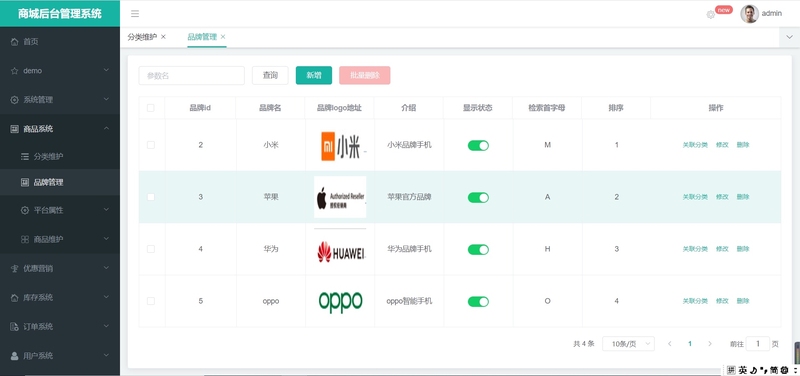Check the box for the 小米 row
This screenshot has width=800, height=376.
coord(151,145)
